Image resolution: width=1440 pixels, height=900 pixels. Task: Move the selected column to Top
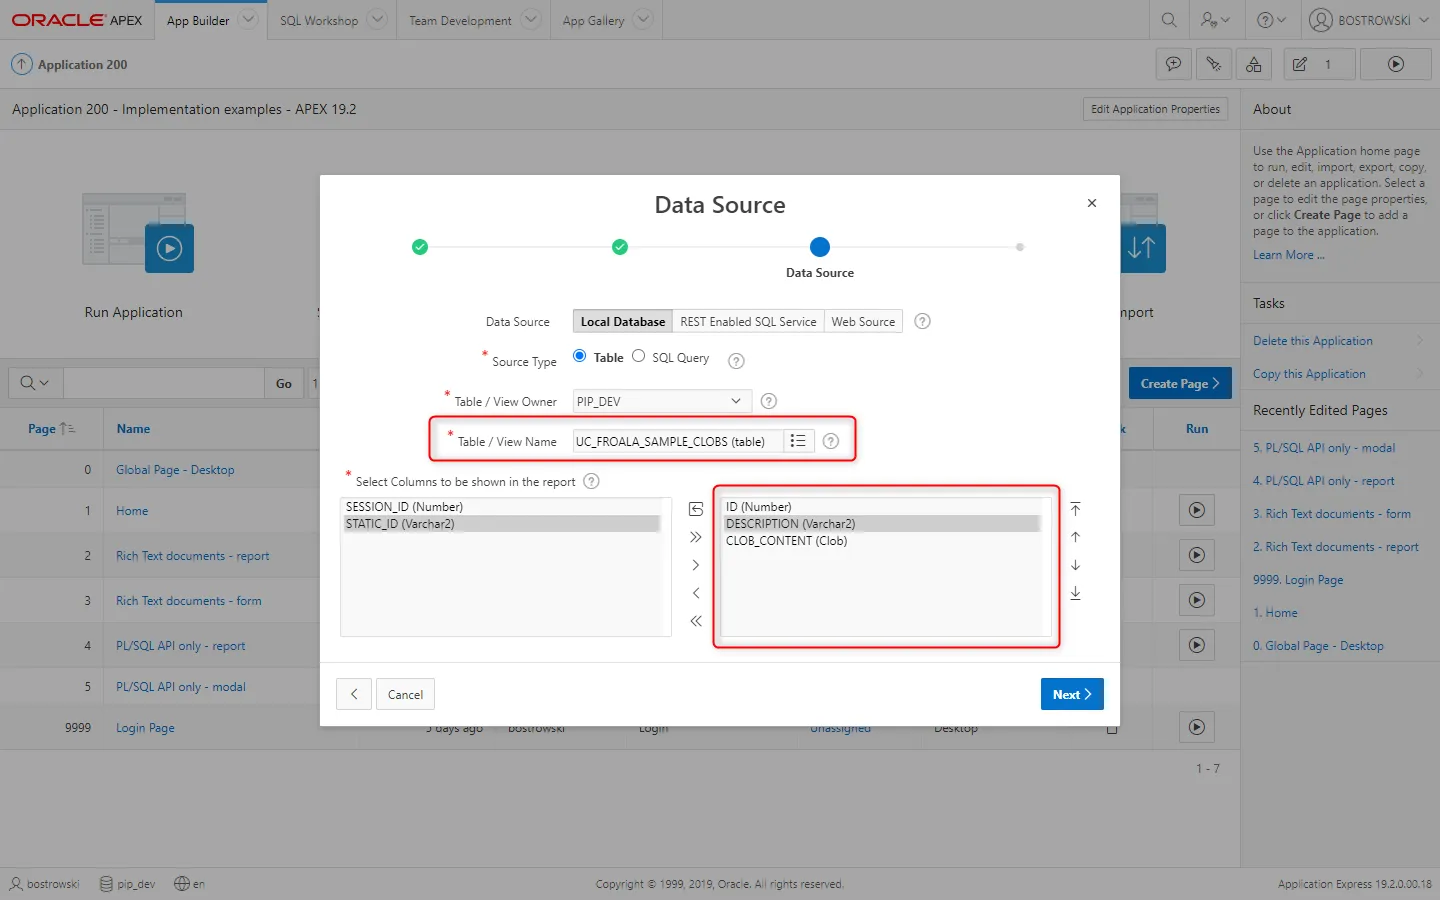point(1075,509)
